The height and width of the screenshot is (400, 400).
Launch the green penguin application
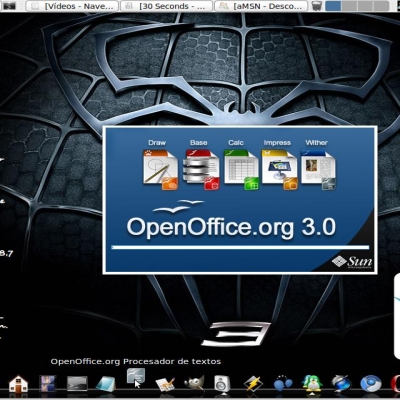pos(312,384)
